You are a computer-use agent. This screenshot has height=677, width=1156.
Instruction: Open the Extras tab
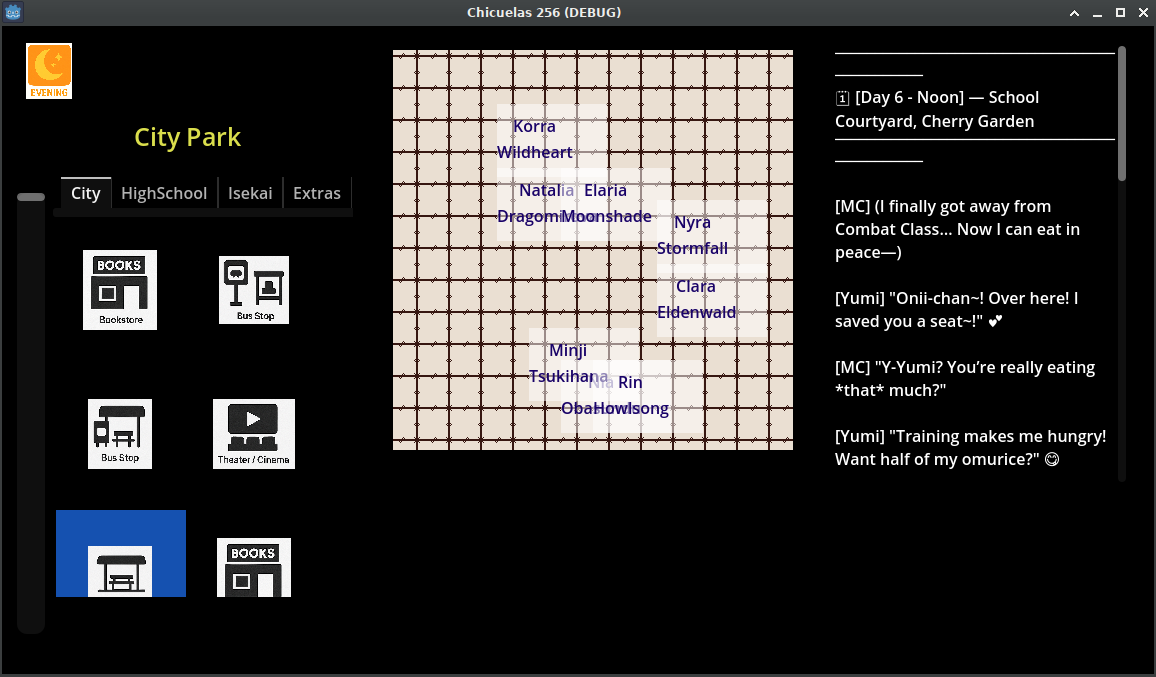pos(317,193)
